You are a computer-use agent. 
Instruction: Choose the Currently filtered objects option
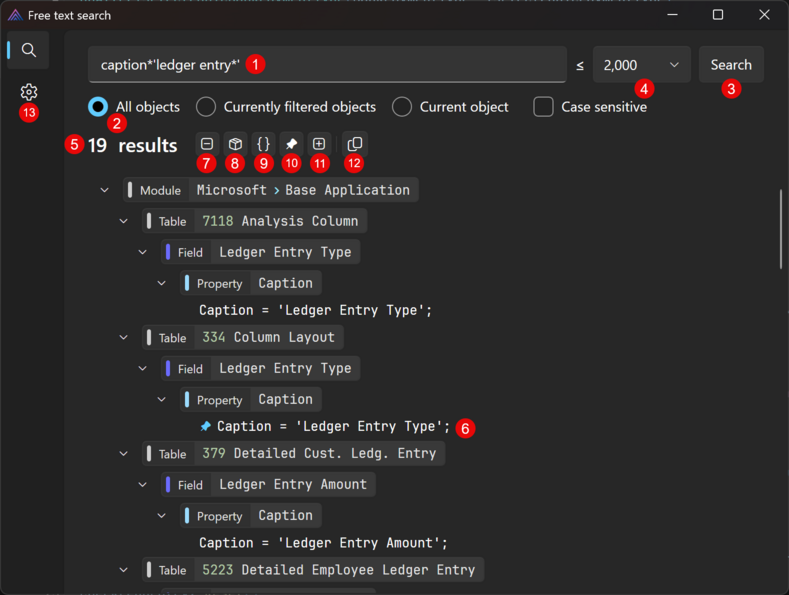(206, 107)
